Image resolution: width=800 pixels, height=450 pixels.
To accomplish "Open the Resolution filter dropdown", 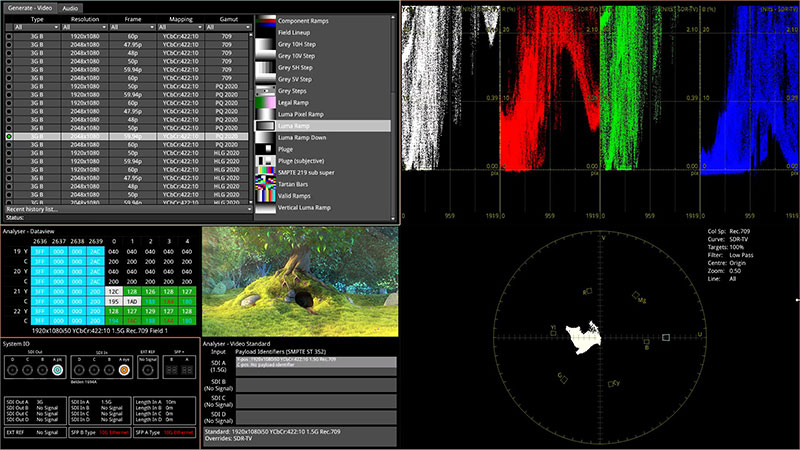I will pyautogui.click(x=86, y=27).
